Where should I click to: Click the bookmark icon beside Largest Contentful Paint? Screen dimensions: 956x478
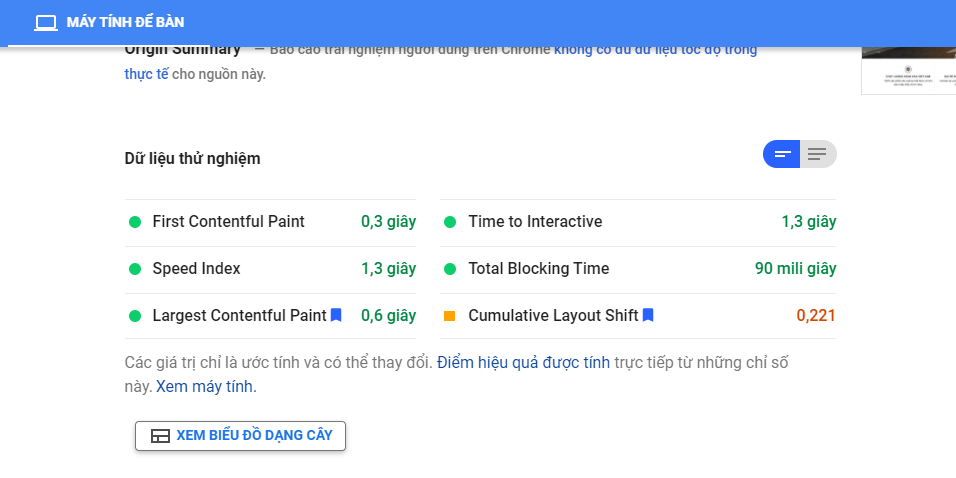click(336, 315)
